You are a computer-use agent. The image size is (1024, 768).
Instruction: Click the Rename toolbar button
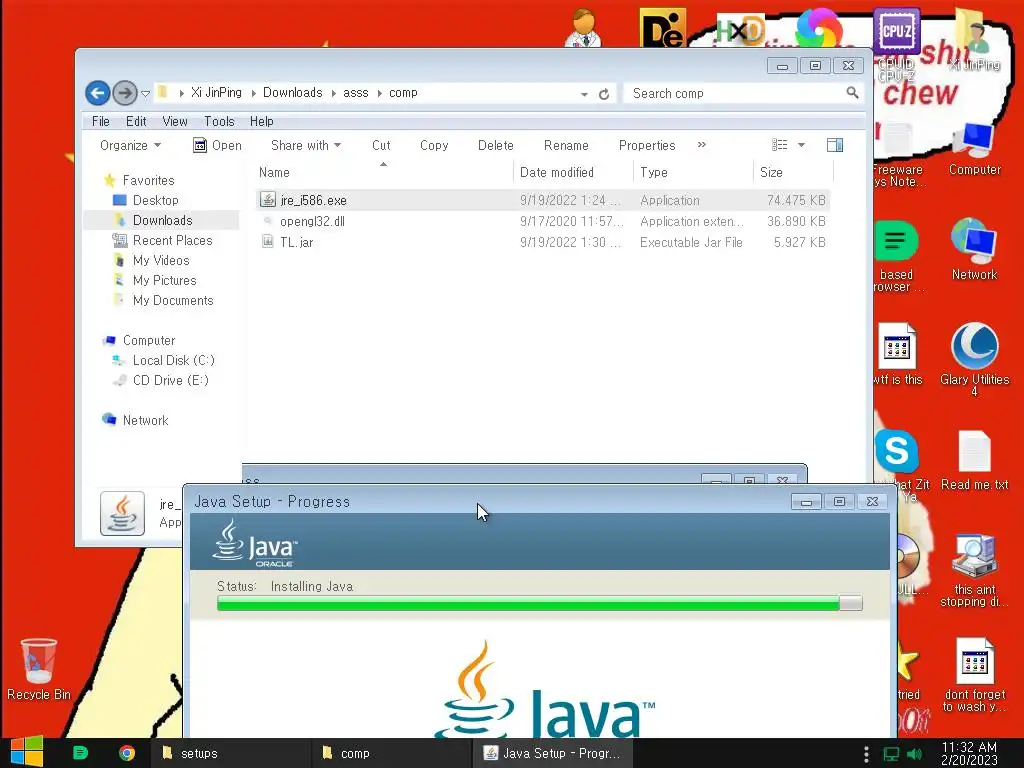point(566,145)
